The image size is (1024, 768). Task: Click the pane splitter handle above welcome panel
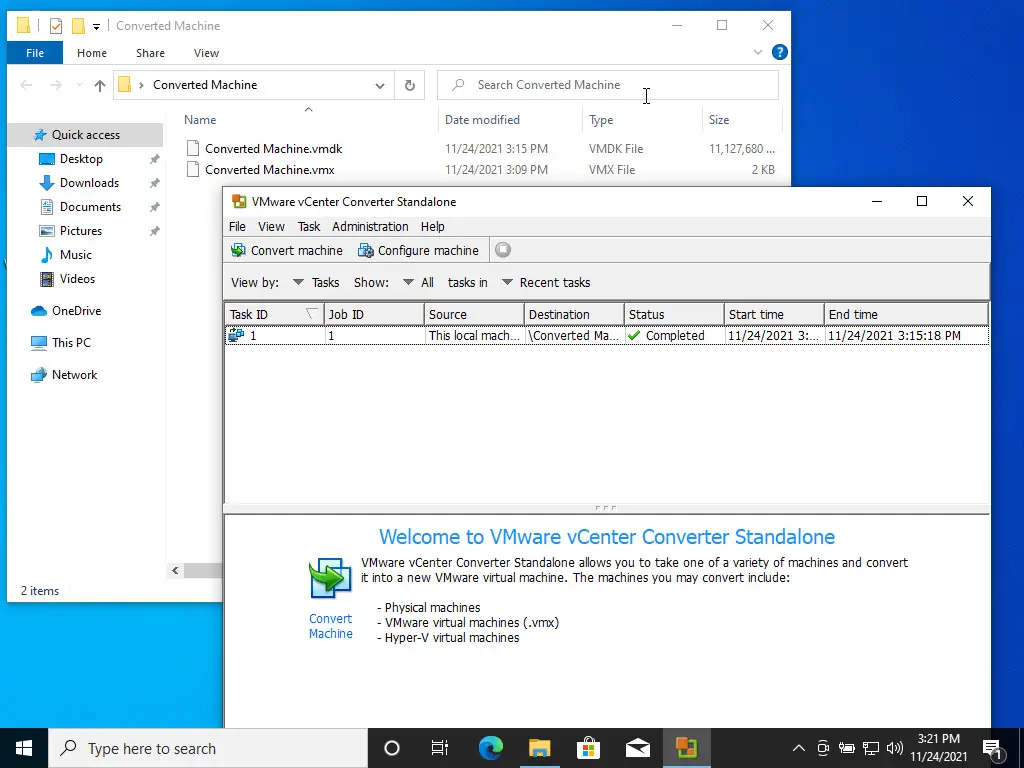[606, 507]
